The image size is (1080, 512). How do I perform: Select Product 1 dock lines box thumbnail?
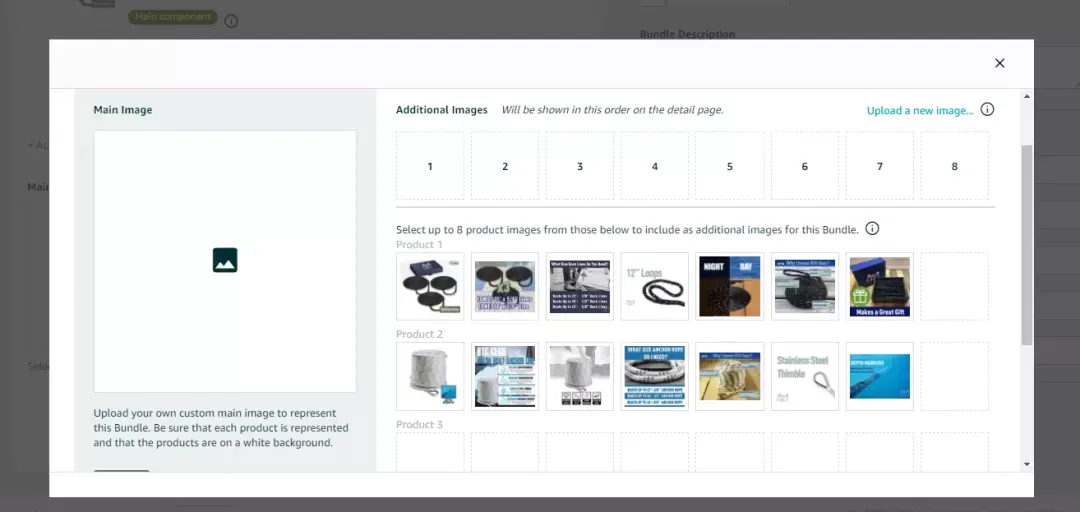tap(430, 287)
